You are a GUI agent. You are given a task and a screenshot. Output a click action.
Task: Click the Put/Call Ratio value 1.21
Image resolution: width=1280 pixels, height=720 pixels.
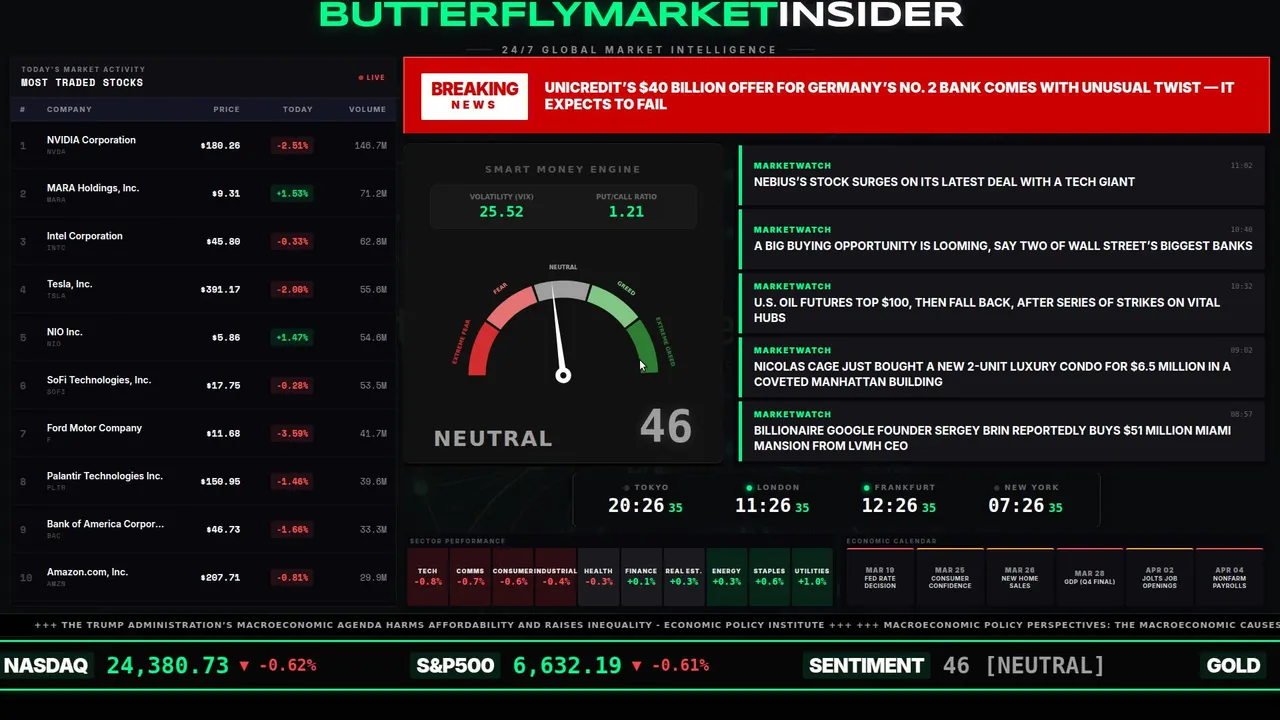[626, 212]
